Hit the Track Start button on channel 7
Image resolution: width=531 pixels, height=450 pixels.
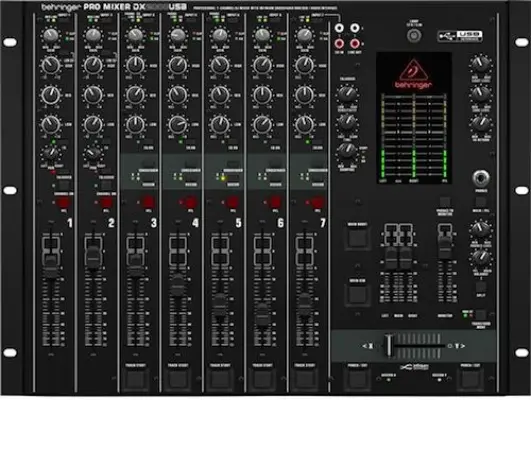304,379
